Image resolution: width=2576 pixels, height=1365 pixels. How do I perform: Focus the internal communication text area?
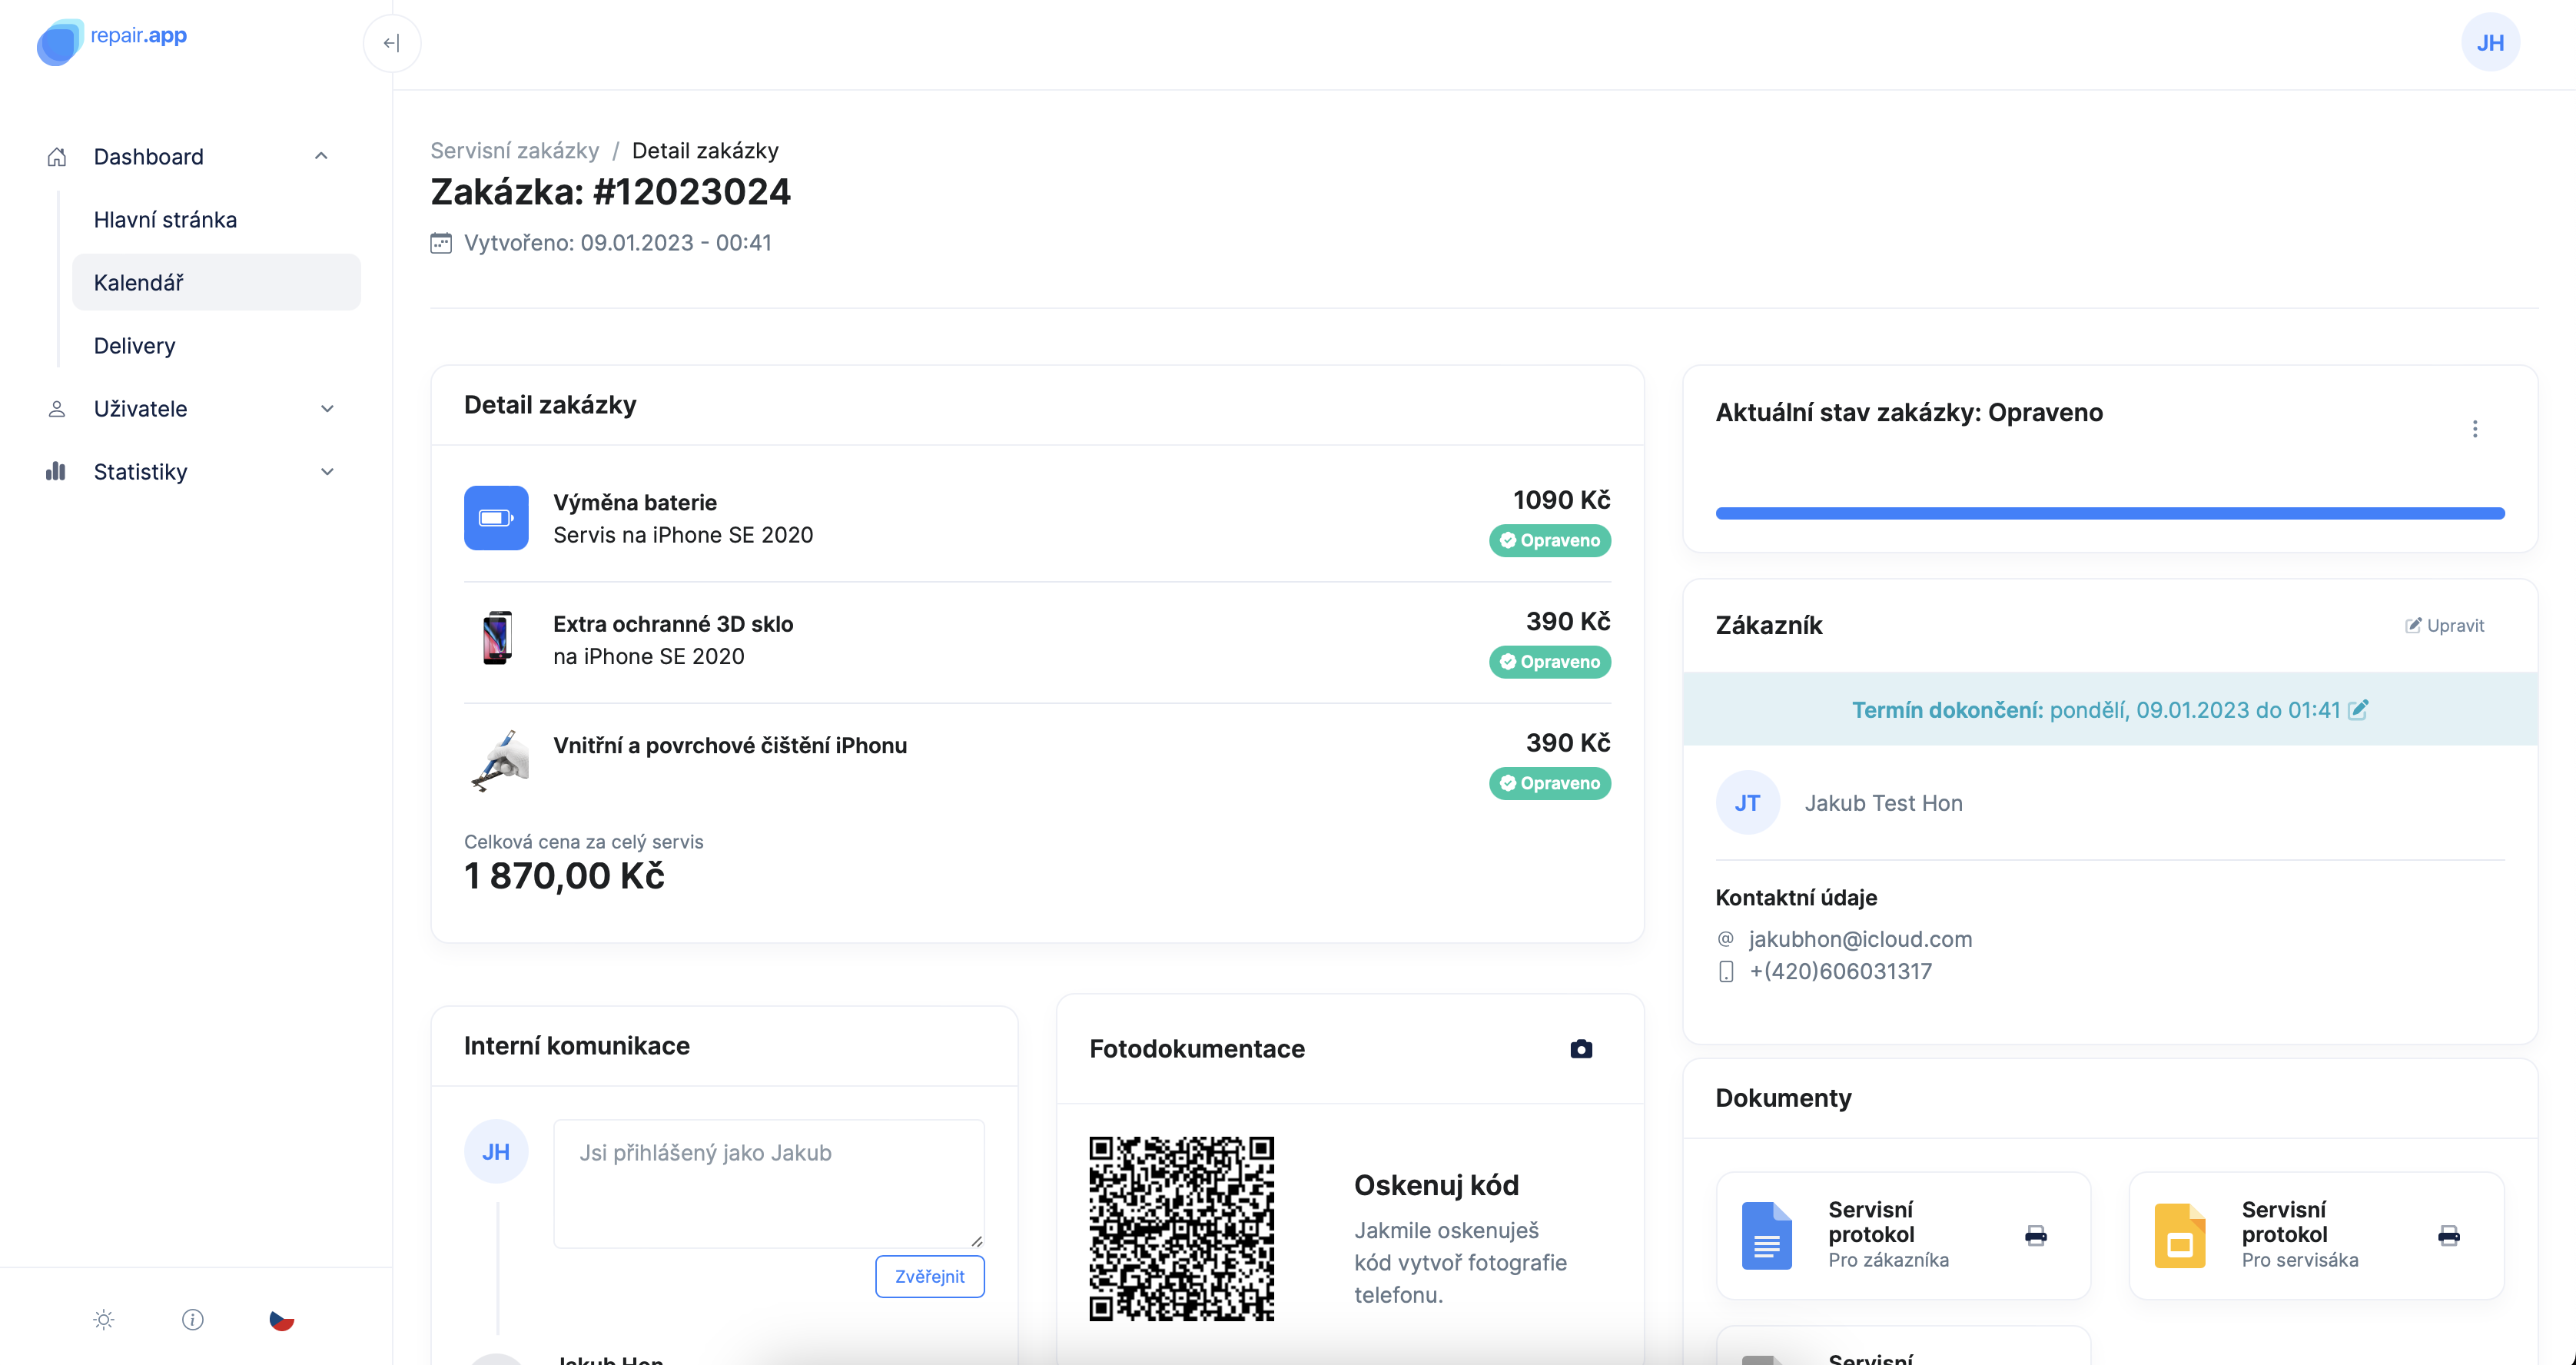pos(768,1183)
